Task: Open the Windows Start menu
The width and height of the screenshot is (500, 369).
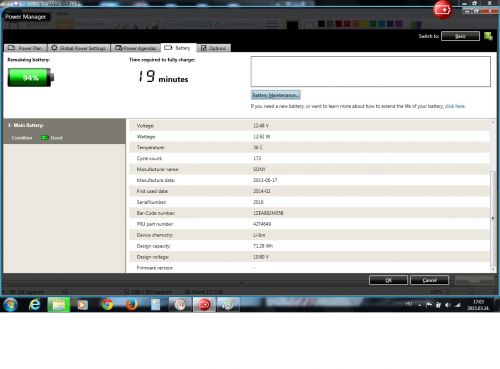Action: [x=10, y=305]
